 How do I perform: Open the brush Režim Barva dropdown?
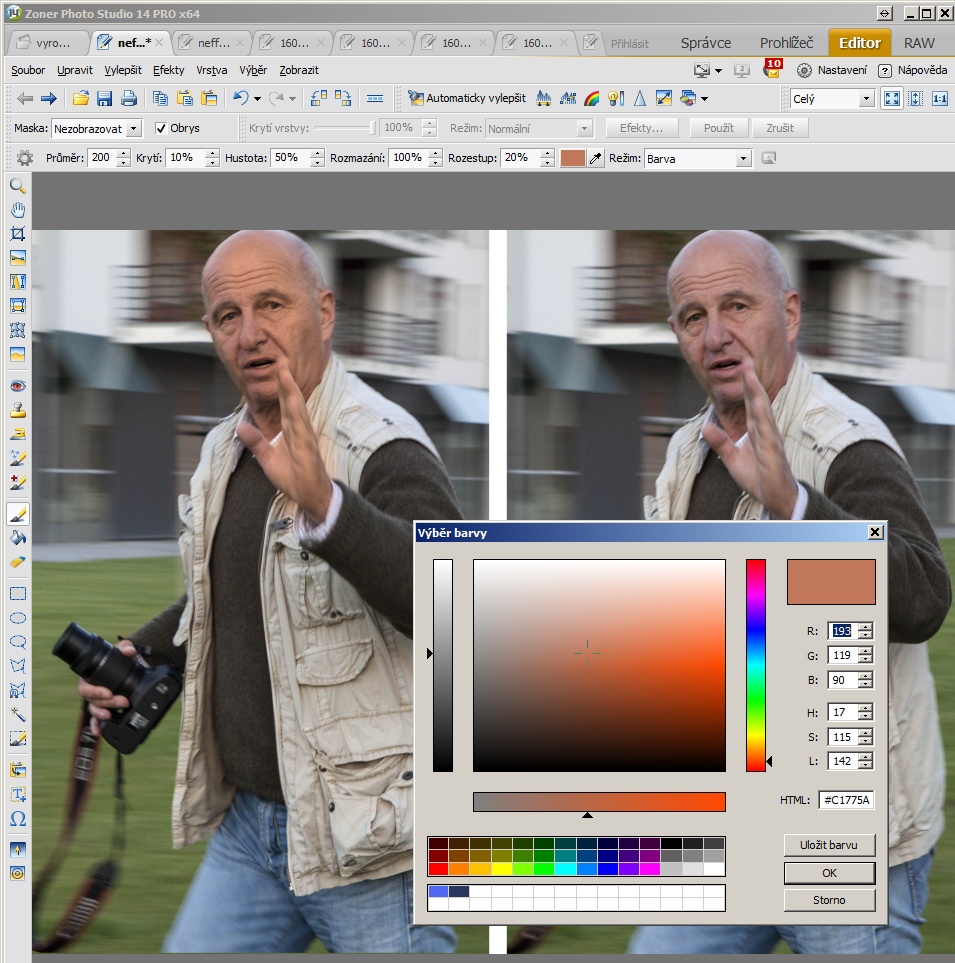click(743, 159)
